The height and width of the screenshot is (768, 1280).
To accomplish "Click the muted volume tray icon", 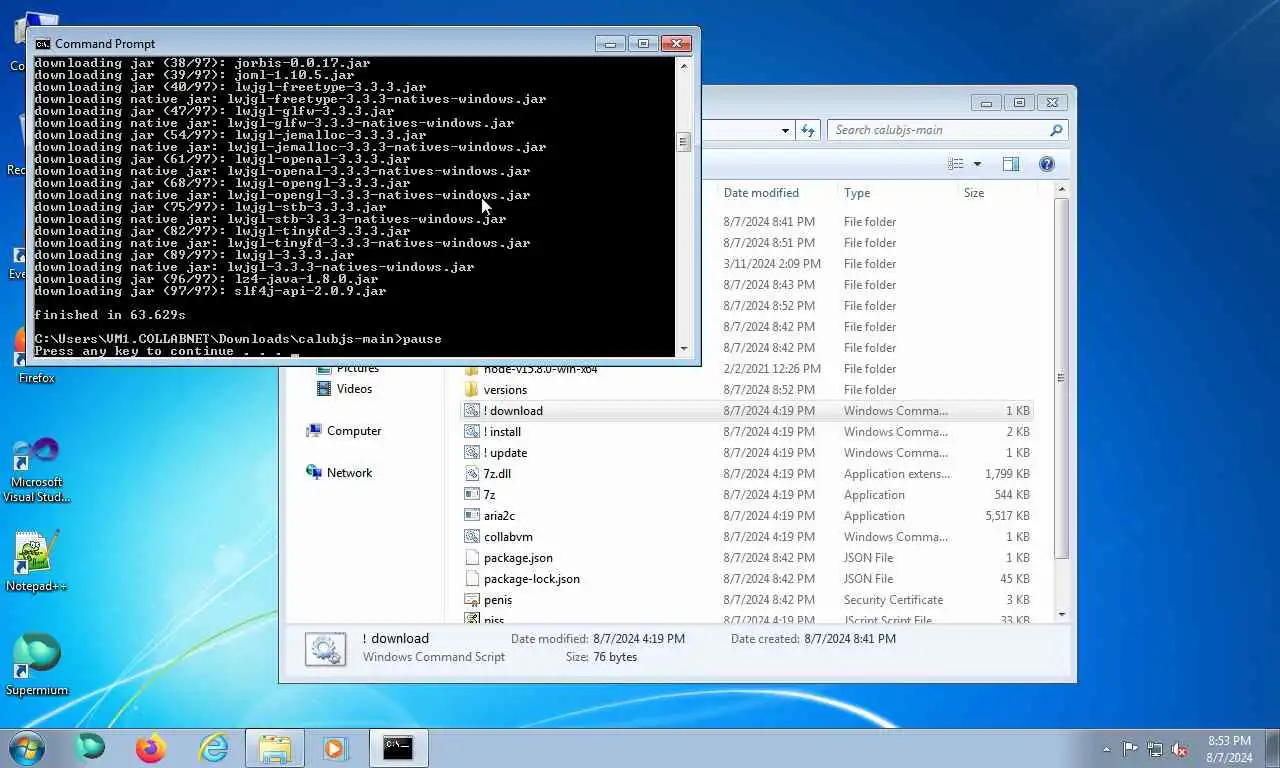I will (x=1180, y=748).
